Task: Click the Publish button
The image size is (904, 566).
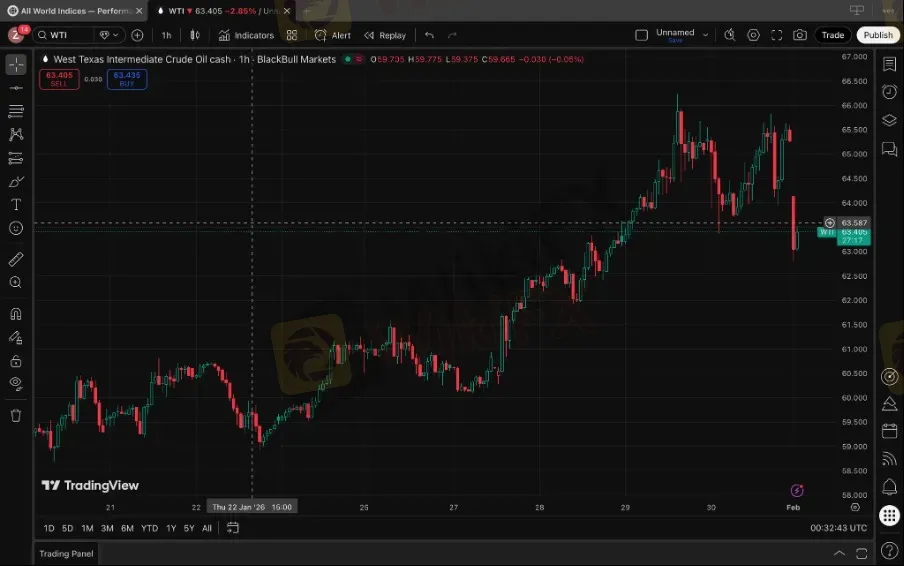Action: (x=878, y=35)
